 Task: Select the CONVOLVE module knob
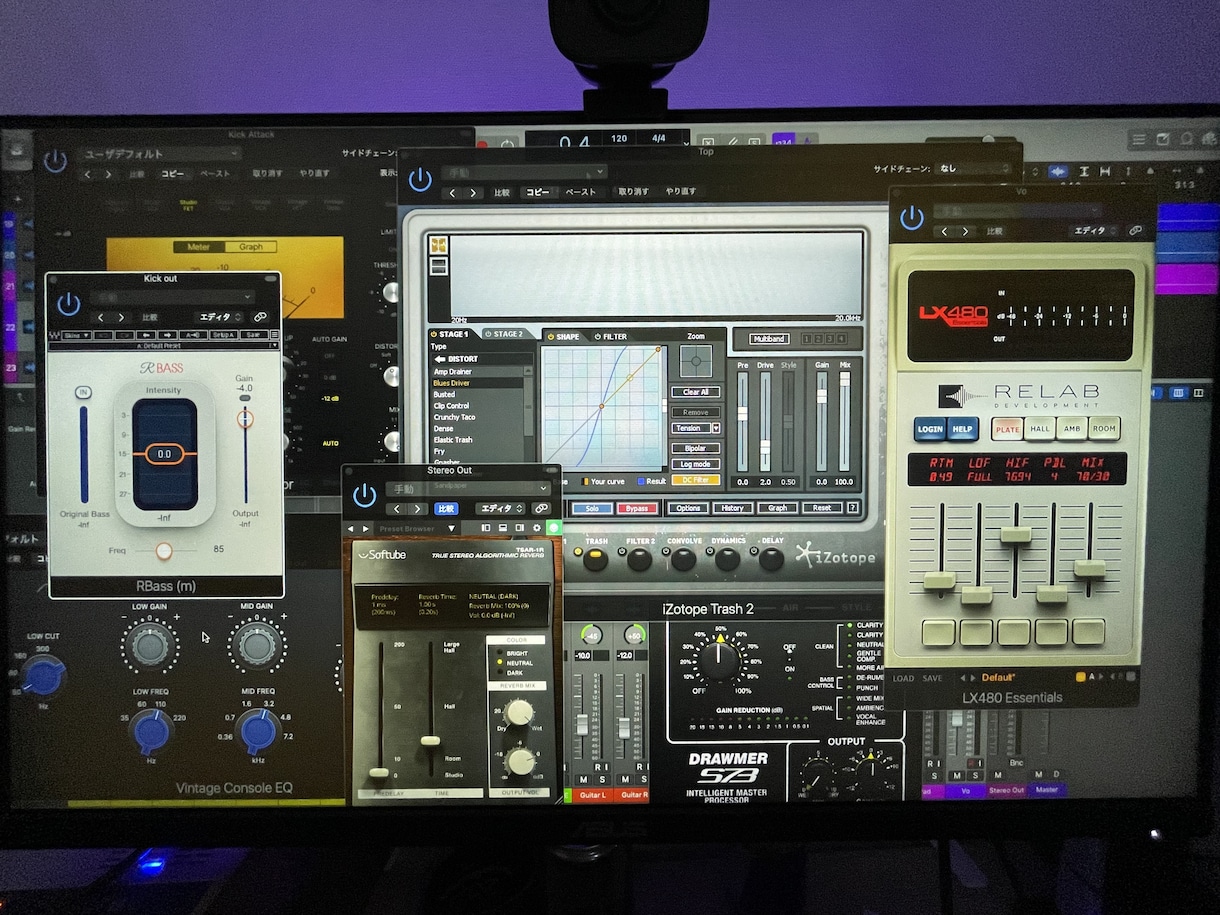pos(683,559)
